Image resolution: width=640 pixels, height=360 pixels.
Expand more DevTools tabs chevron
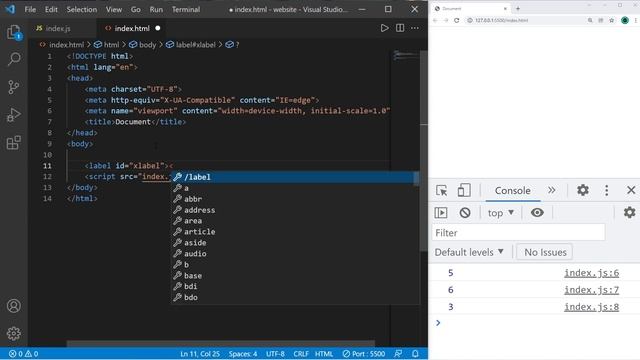coord(552,190)
